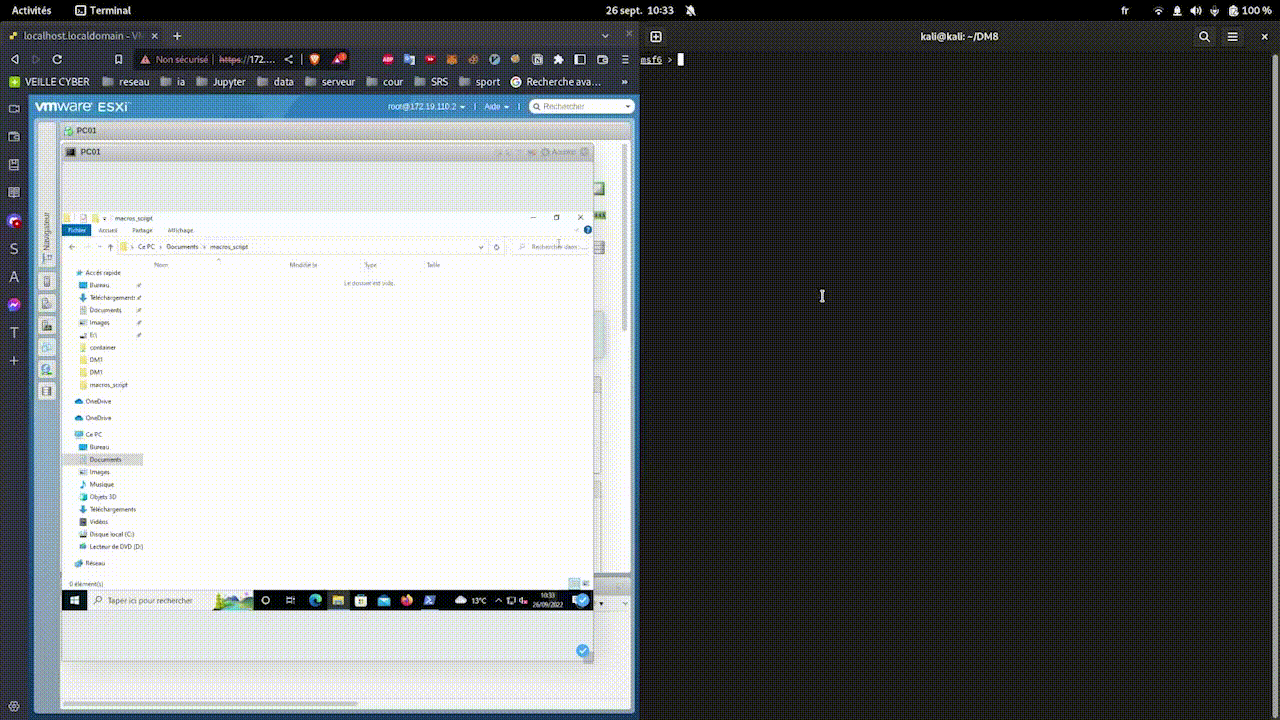Reload the browser page
Image resolution: width=1280 pixels, height=720 pixels.
coord(57,59)
